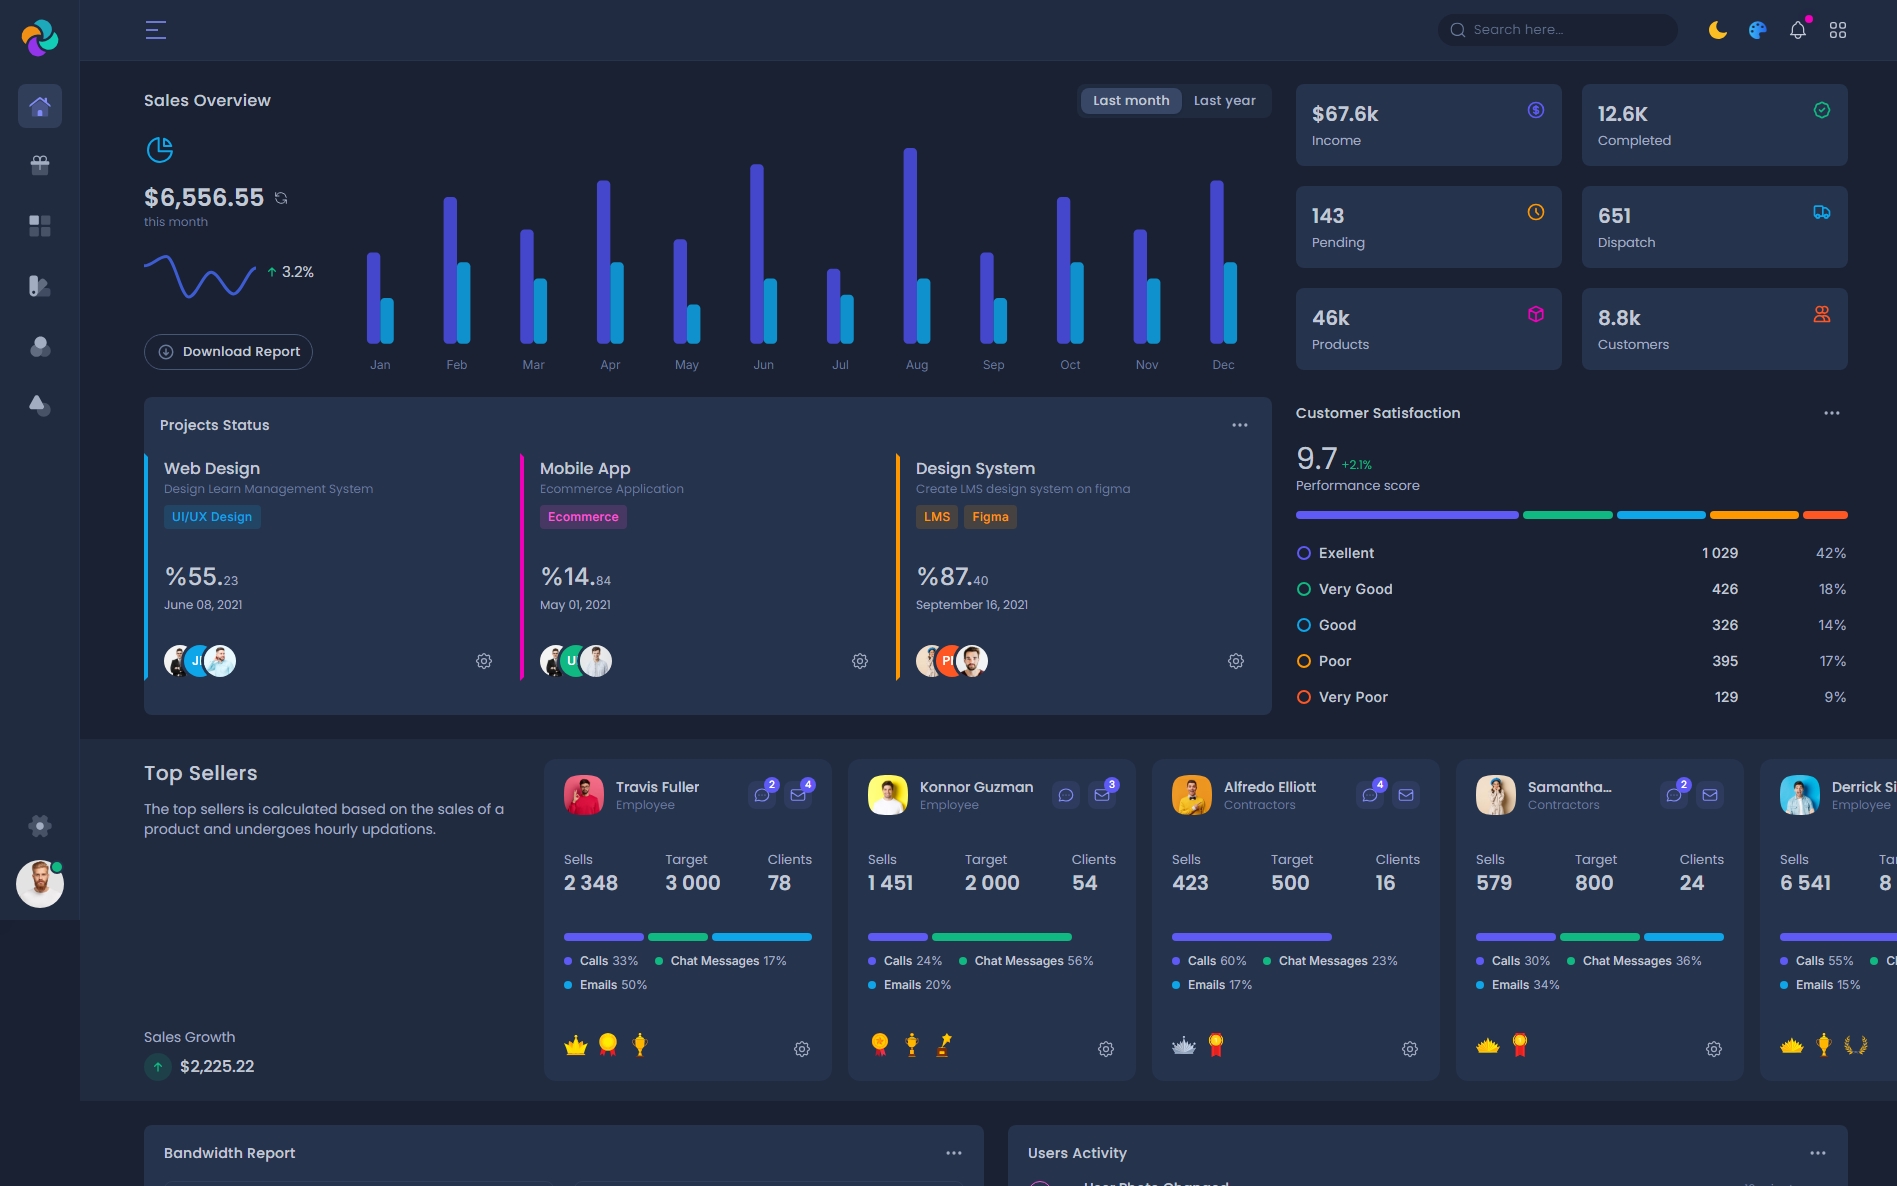Click the UI/UX Design tag
Viewport: 1897px width, 1186px height.
coord(212,517)
